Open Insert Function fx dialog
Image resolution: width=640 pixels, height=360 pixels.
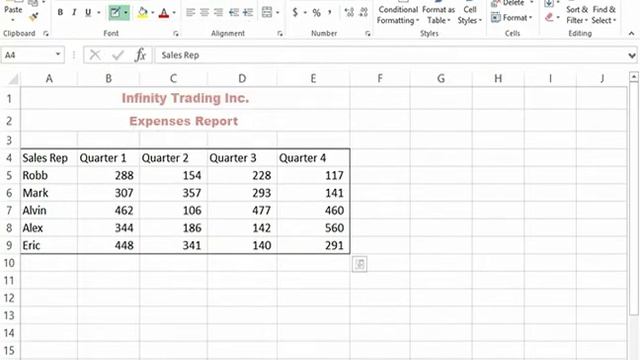coord(140,55)
